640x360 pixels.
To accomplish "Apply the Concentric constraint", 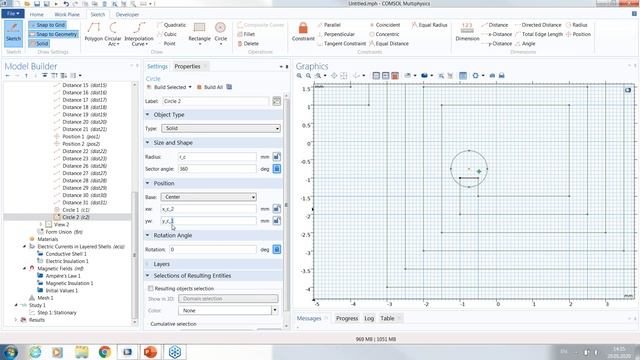I will (384, 34).
